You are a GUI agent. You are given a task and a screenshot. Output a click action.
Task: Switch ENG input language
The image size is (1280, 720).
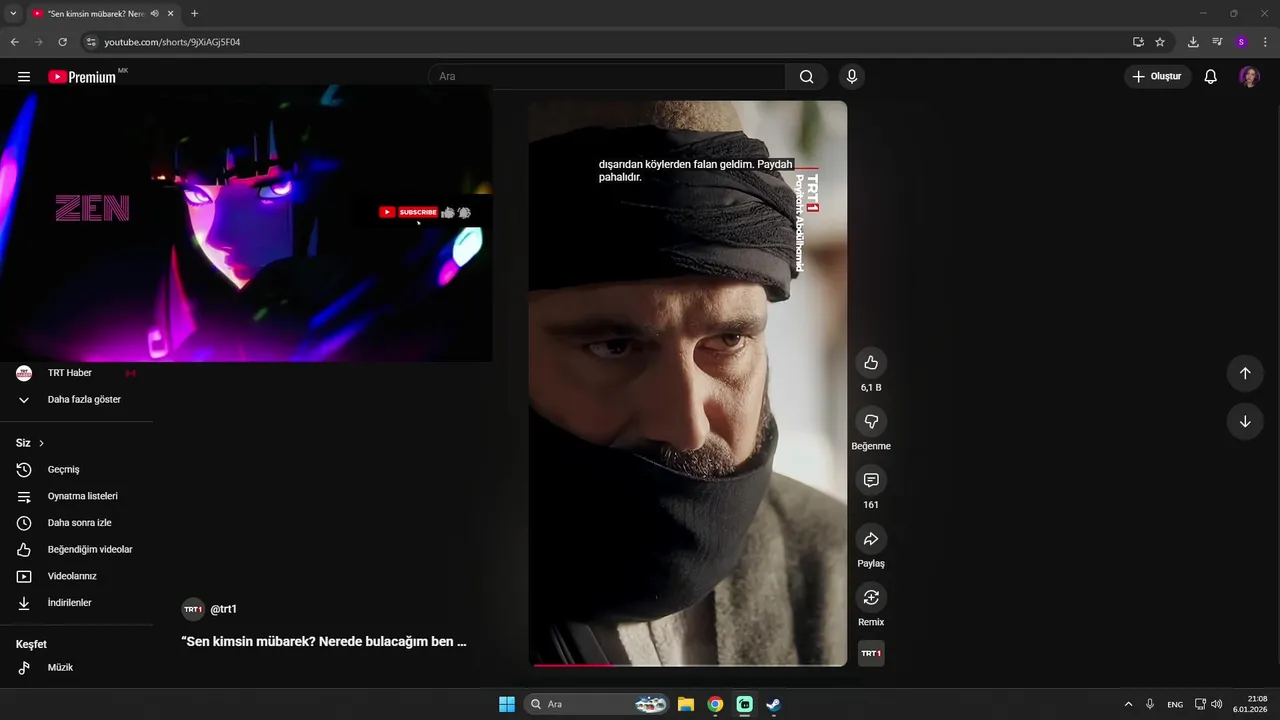click(x=1175, y=704)
